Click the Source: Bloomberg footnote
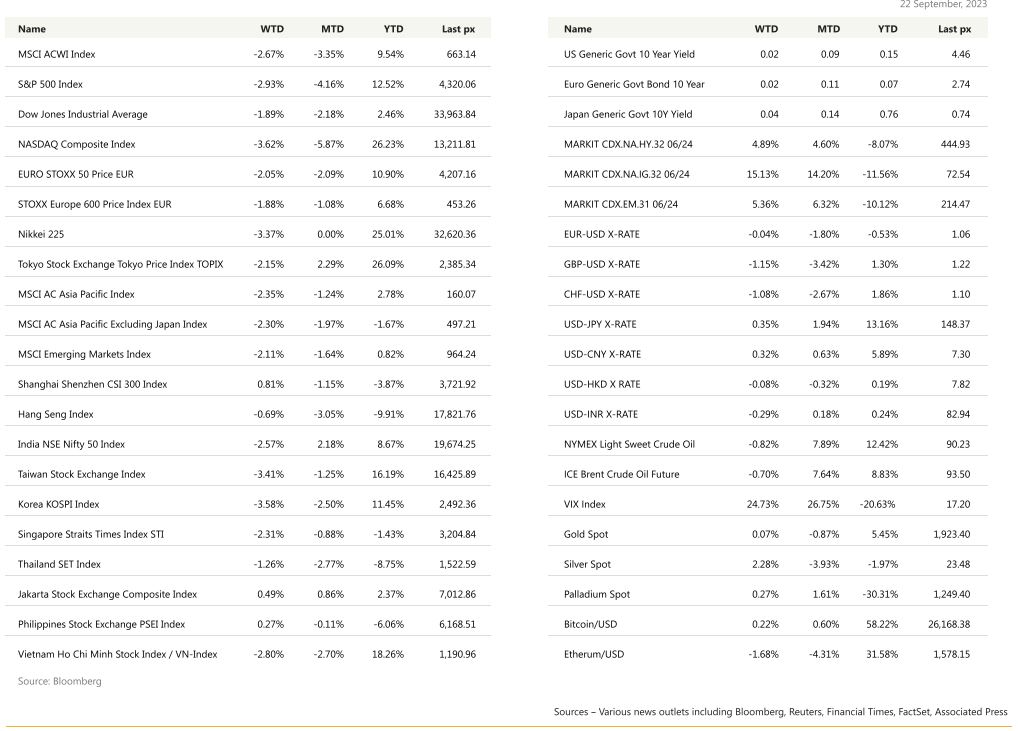 60,681
